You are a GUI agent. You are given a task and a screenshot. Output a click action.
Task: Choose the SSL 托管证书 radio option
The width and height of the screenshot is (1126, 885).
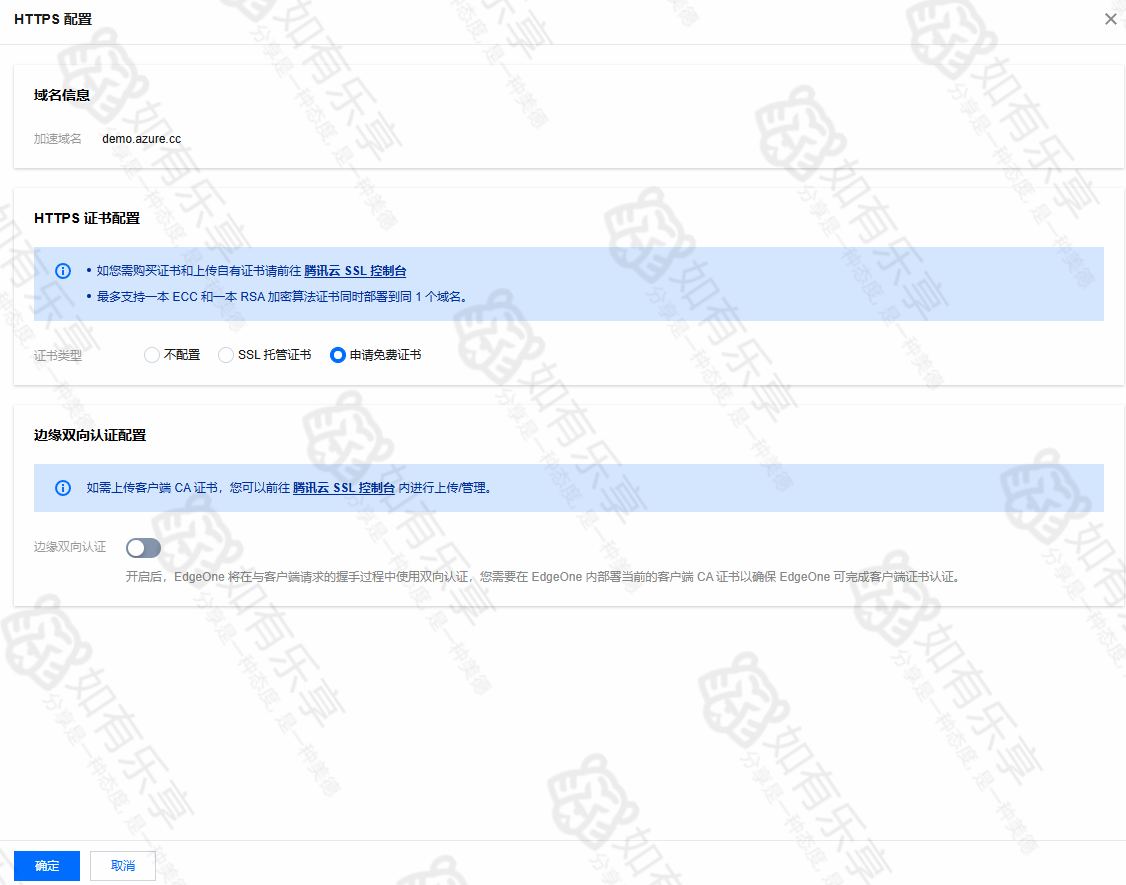click(x=226, y=355)
